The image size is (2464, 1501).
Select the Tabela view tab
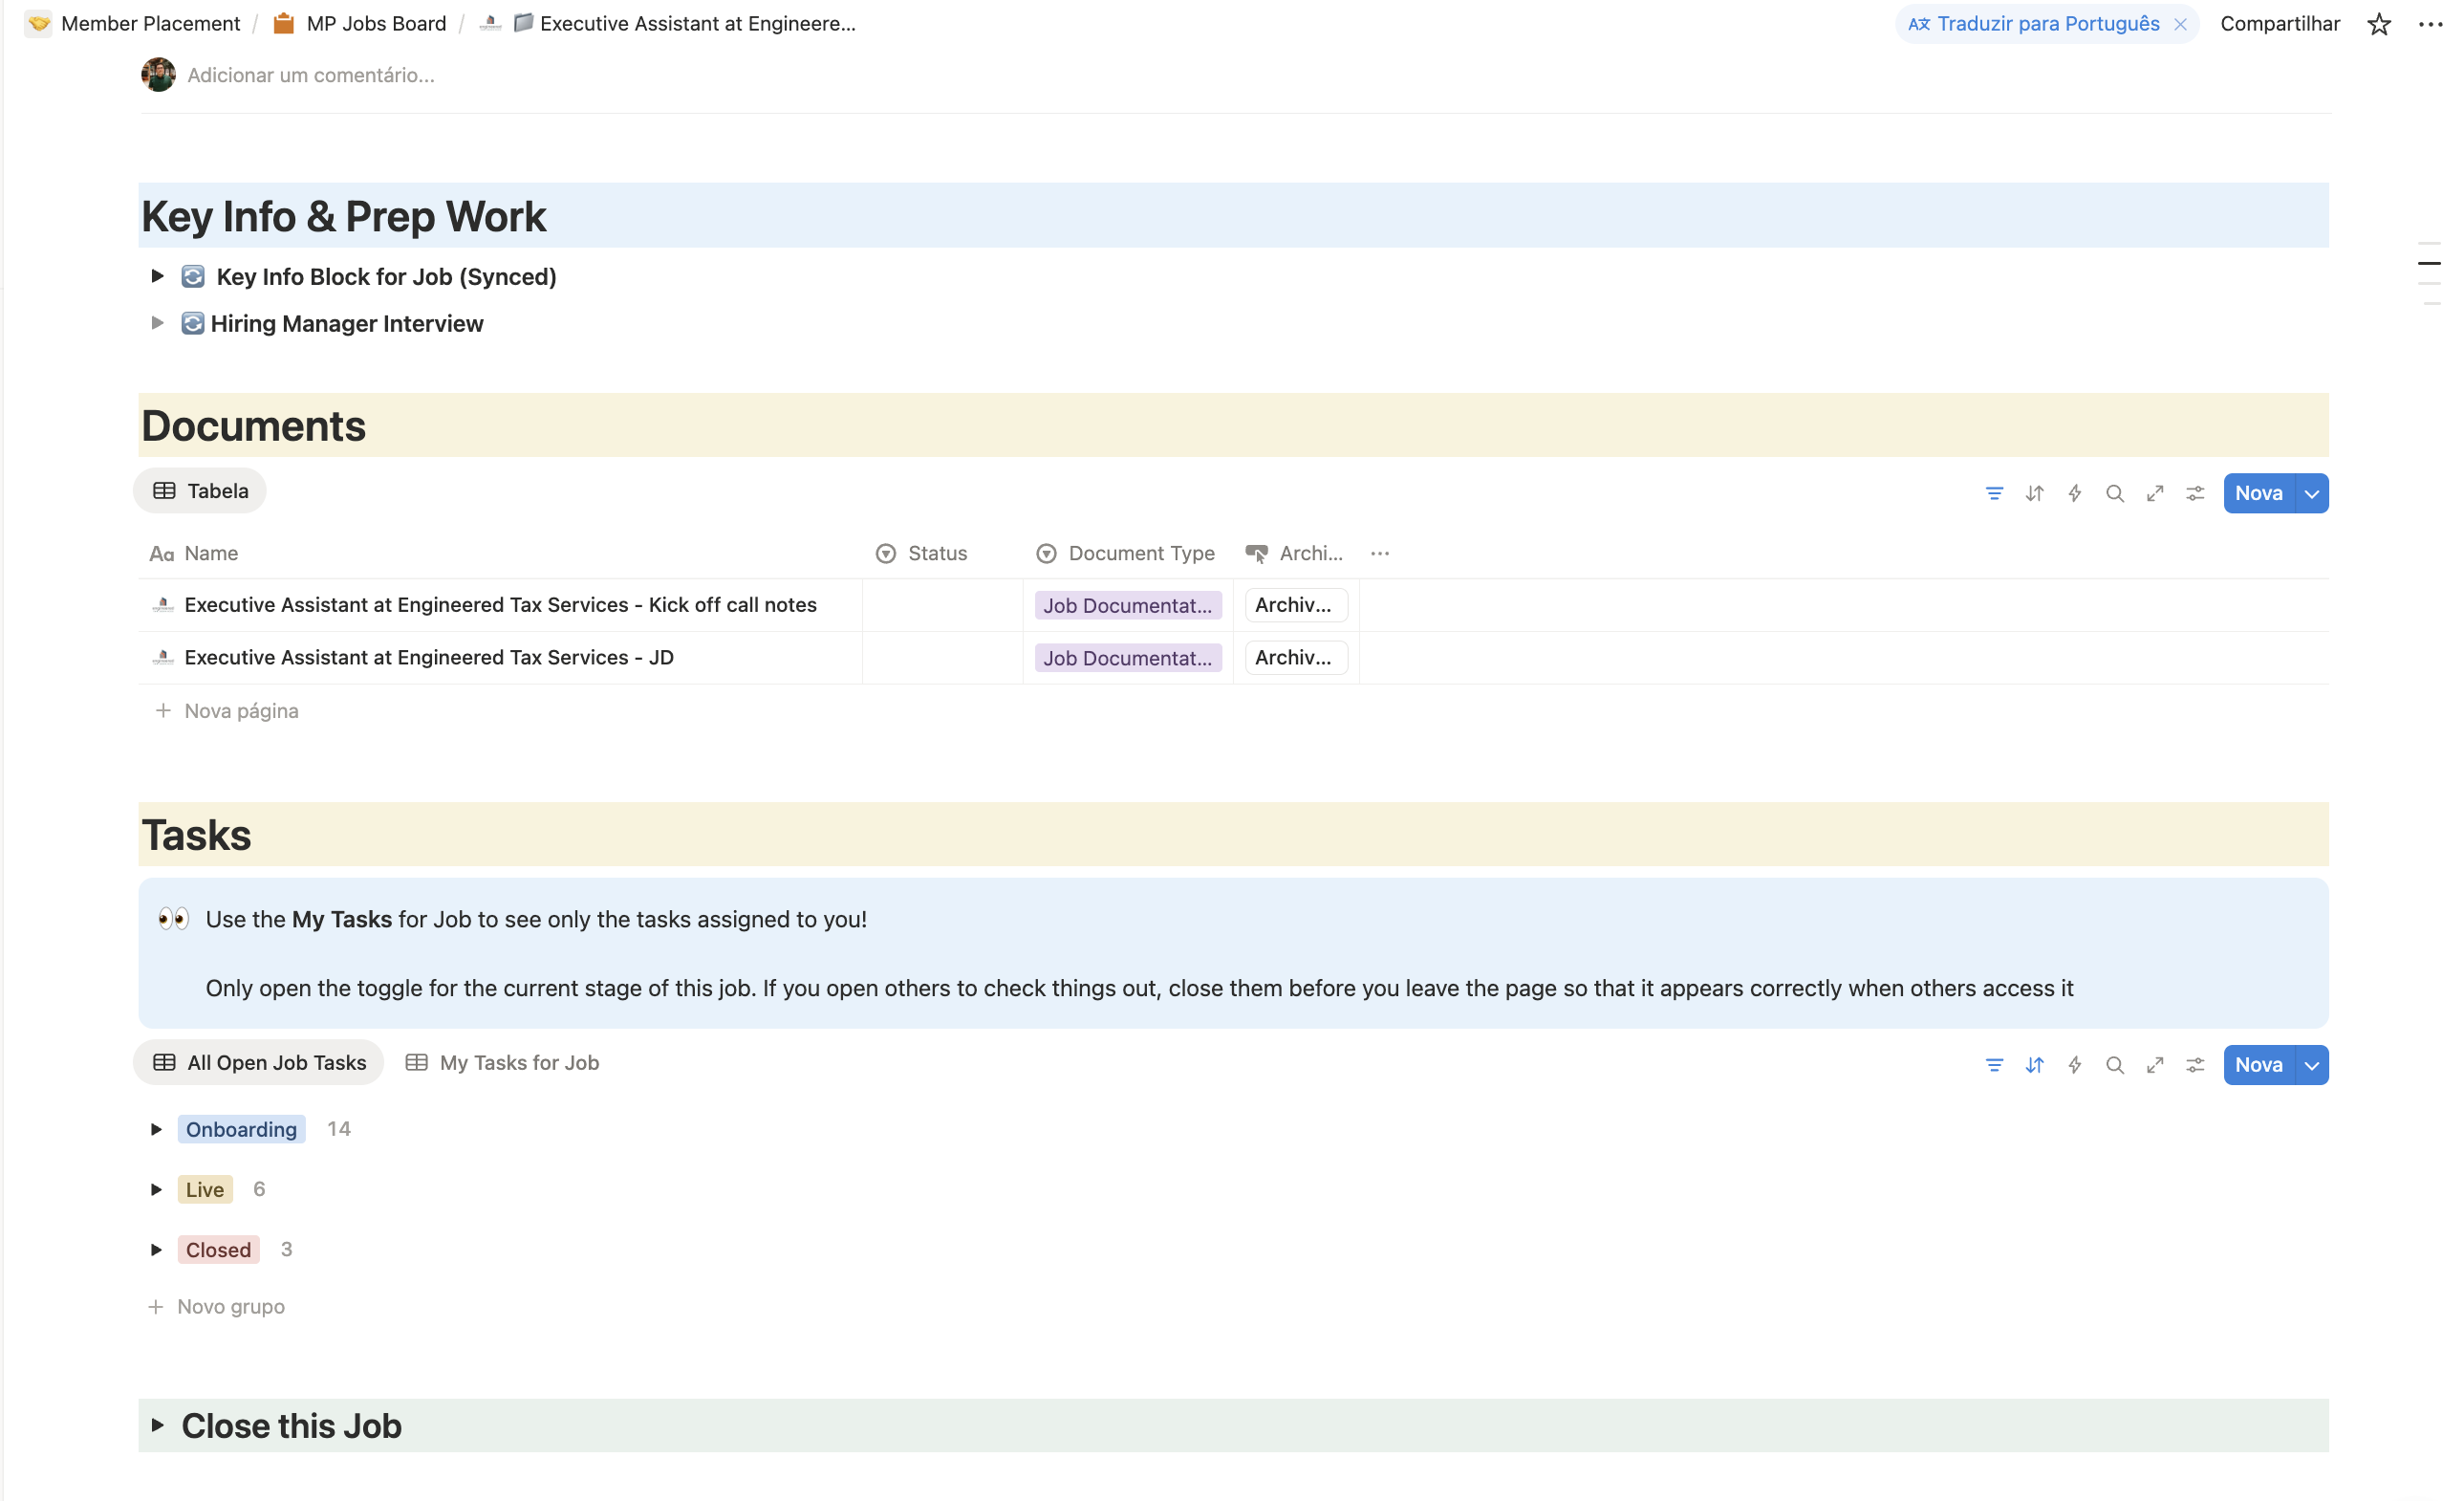click(x=199, y=490)
